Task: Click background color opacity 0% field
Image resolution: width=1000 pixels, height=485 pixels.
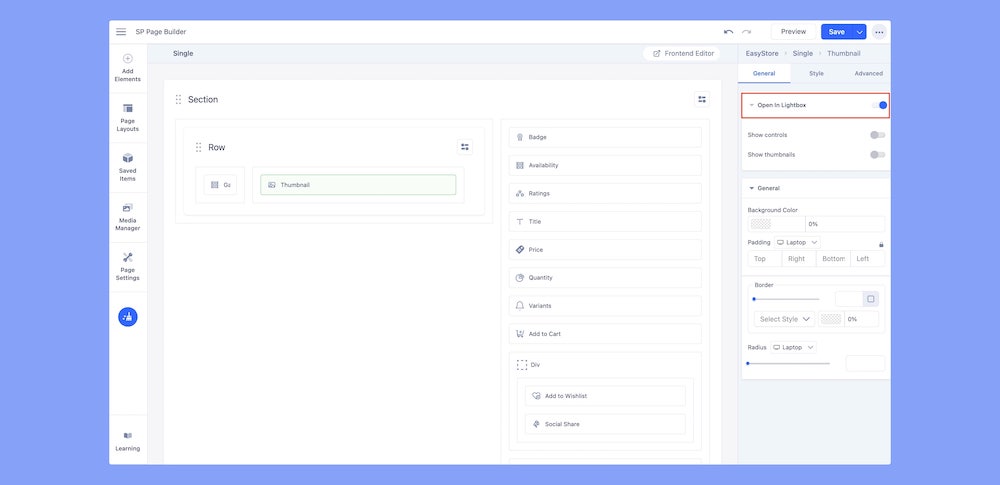Action: click(x=845, y=224)
